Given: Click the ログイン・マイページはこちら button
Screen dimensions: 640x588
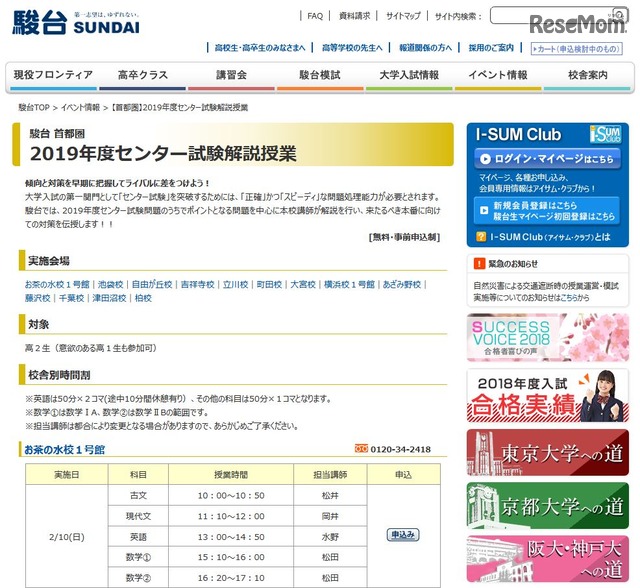Looking at the screenshot, I should click(x=547, y=159).
